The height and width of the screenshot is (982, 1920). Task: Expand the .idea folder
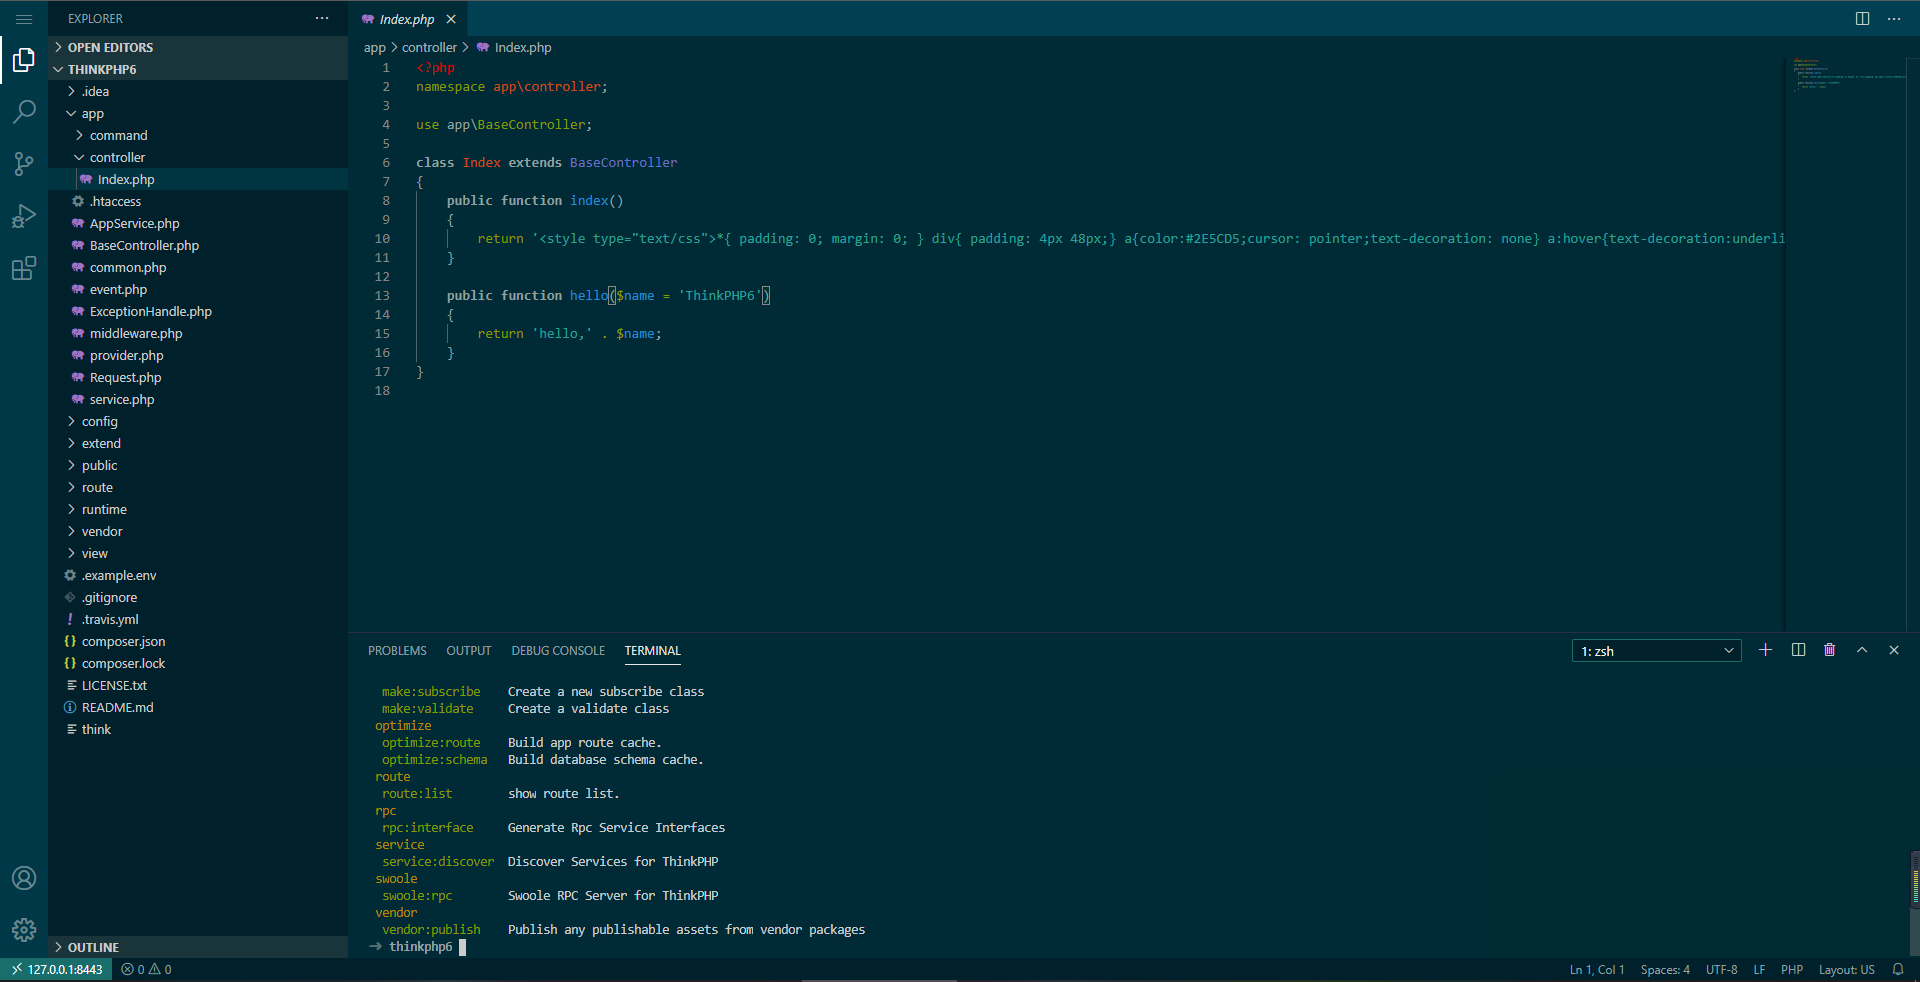point(198,91)
